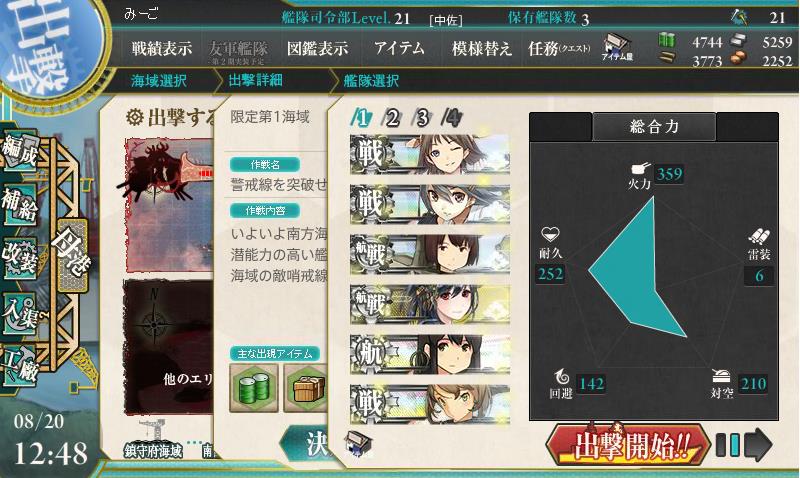Go to next stats page arrow
The height and width of the screenshot is (478, 800).
[758, 445]
